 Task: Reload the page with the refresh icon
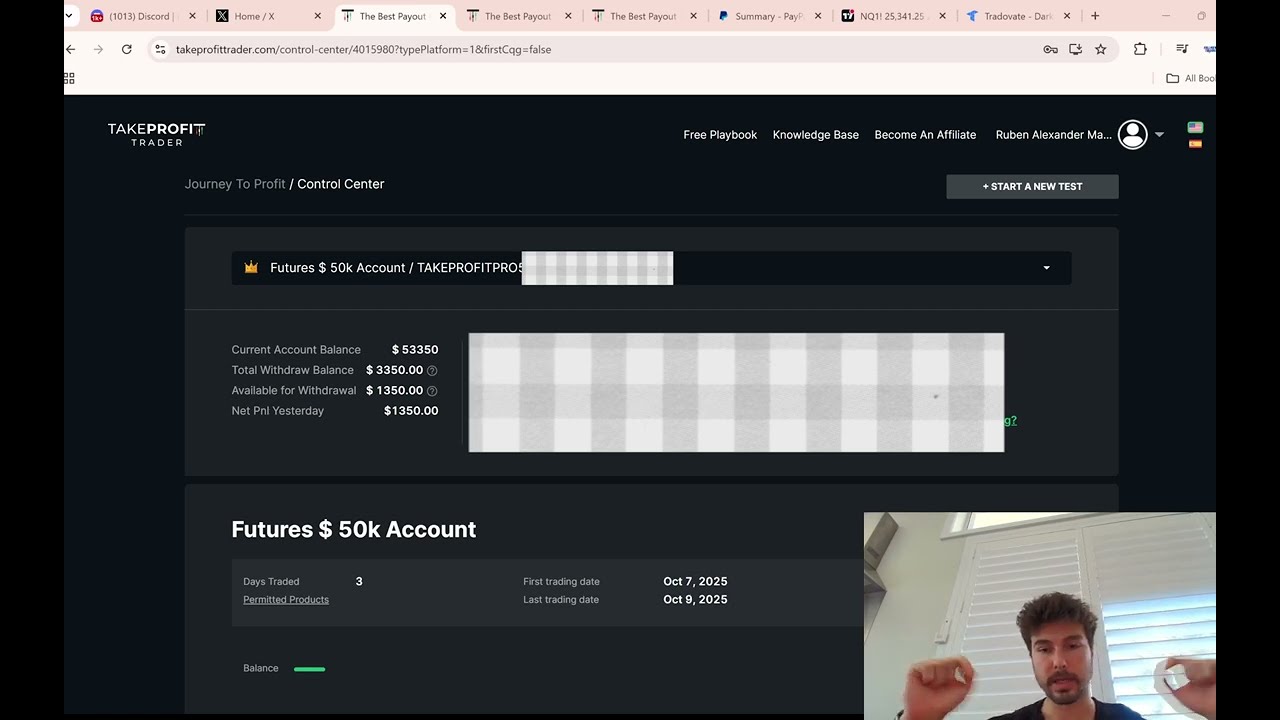127,49
